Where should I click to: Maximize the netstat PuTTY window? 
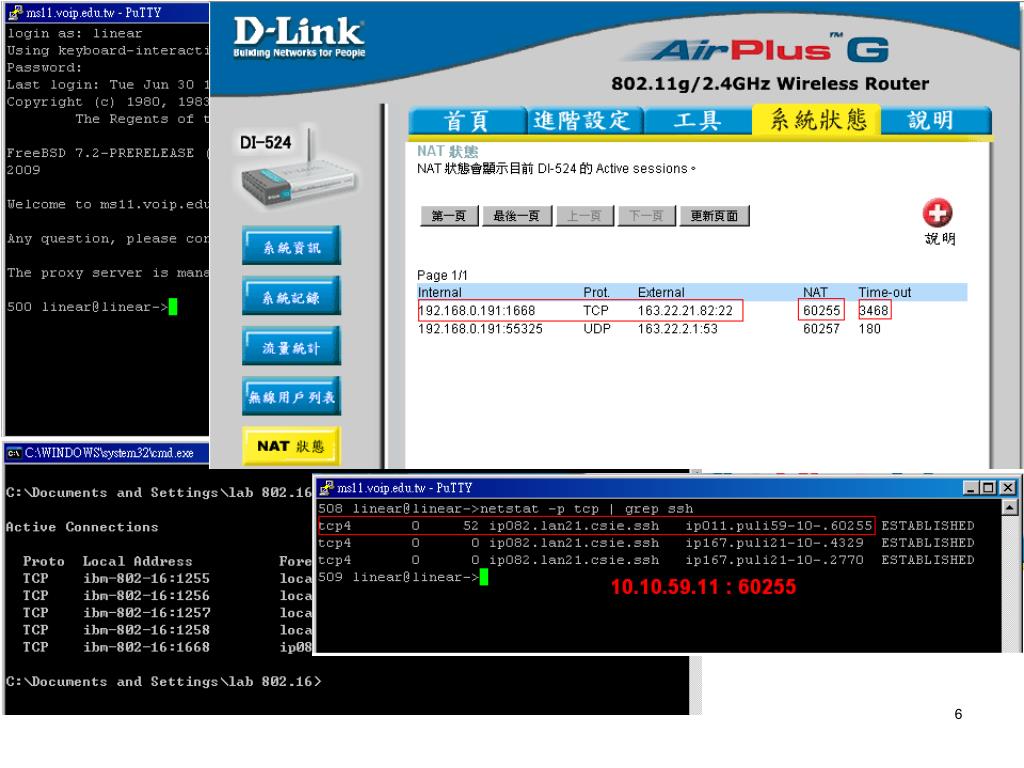tap(989, 488)
